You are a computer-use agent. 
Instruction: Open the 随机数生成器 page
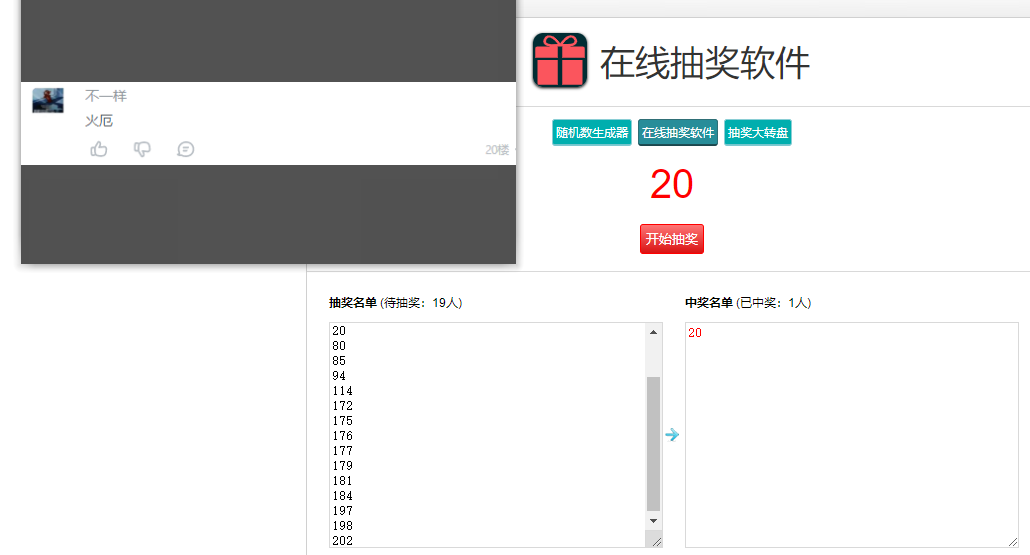(592, 133)
